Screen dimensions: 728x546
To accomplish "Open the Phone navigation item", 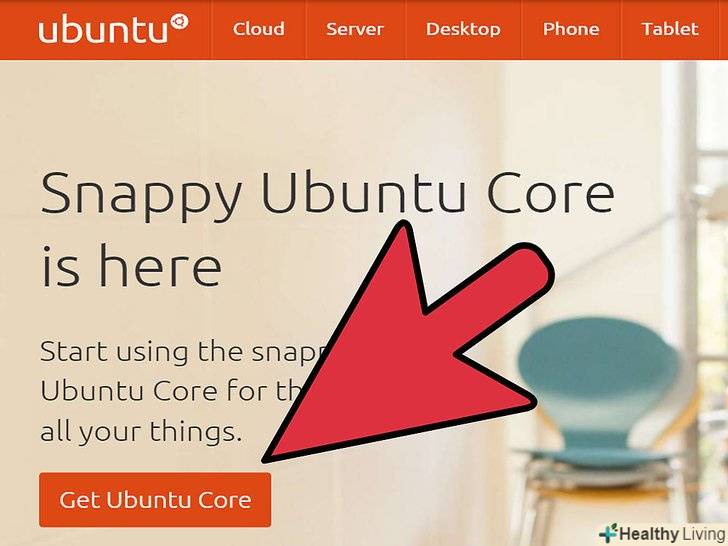I will [x=571, y=29].
